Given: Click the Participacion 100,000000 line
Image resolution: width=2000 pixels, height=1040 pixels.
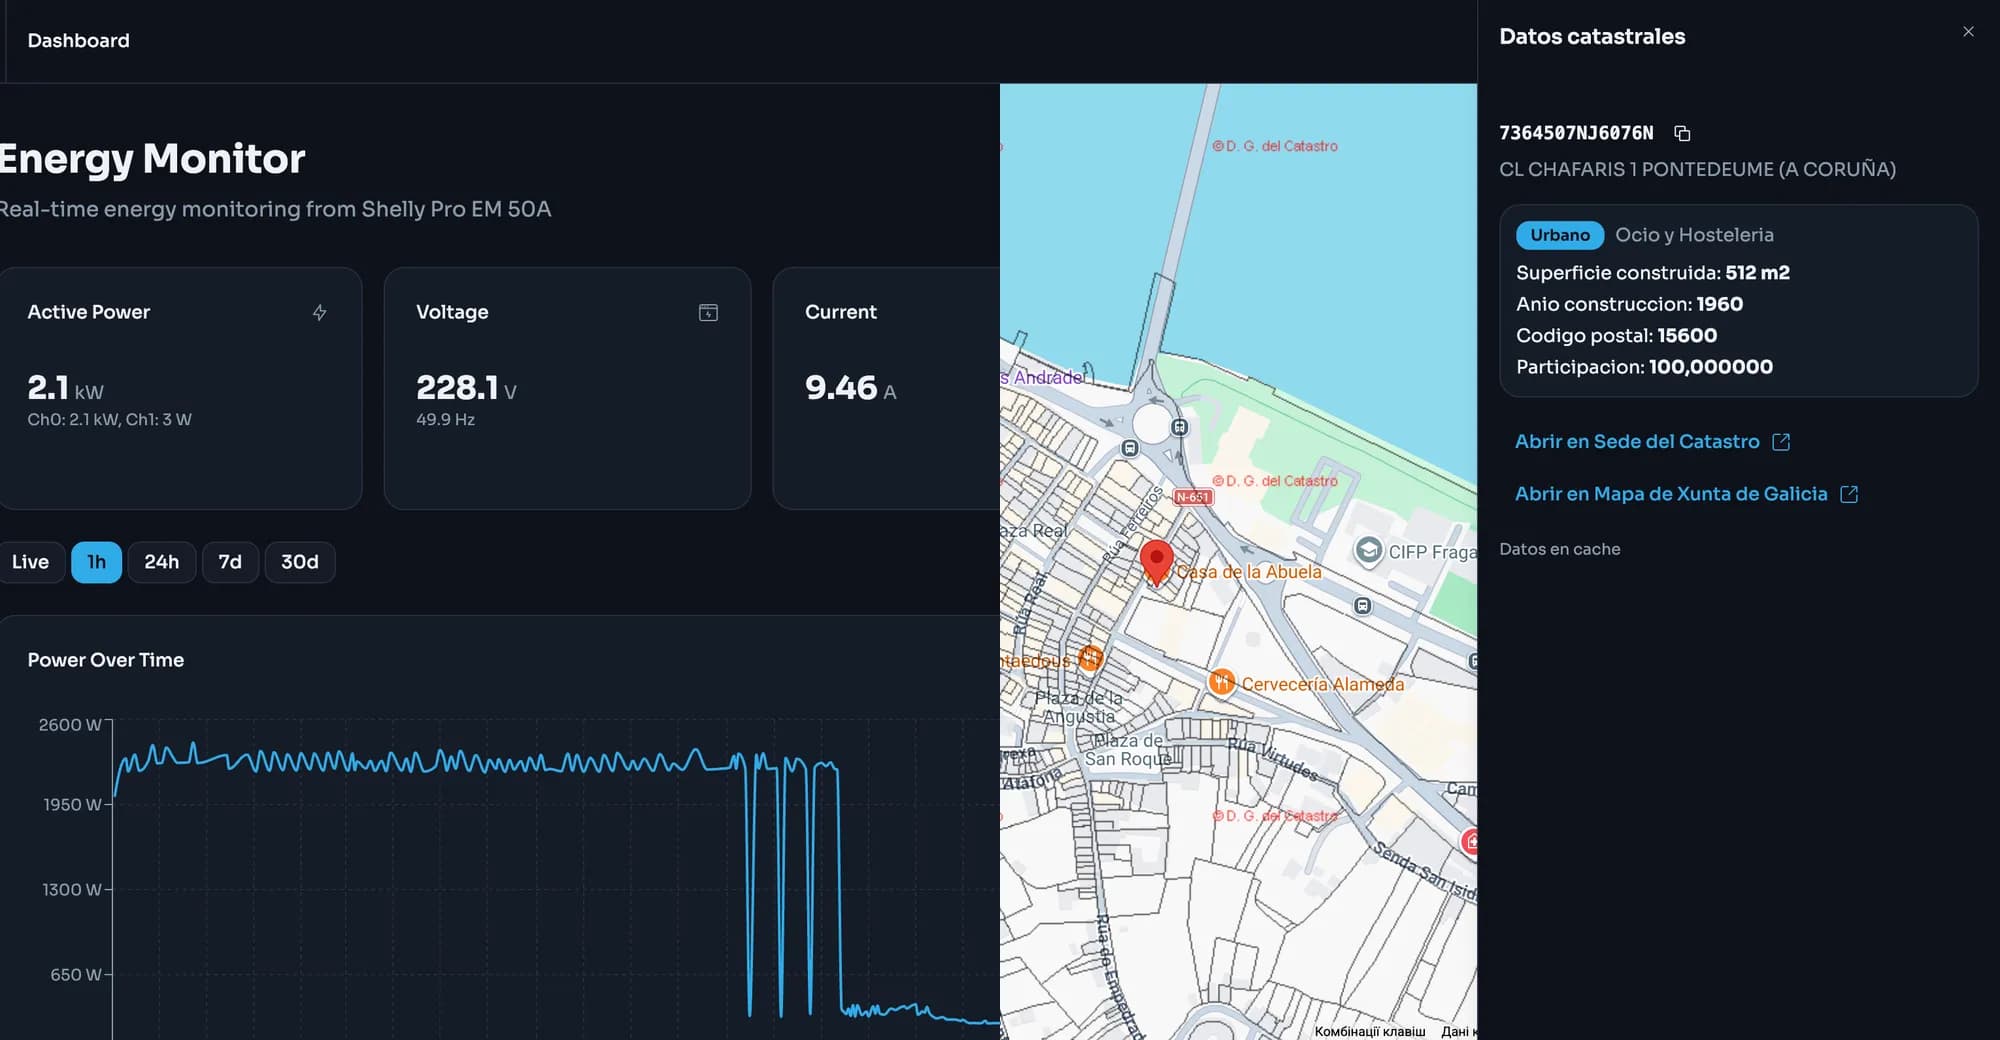Looking at the screenshot, I should click(x=1644, y=367).
